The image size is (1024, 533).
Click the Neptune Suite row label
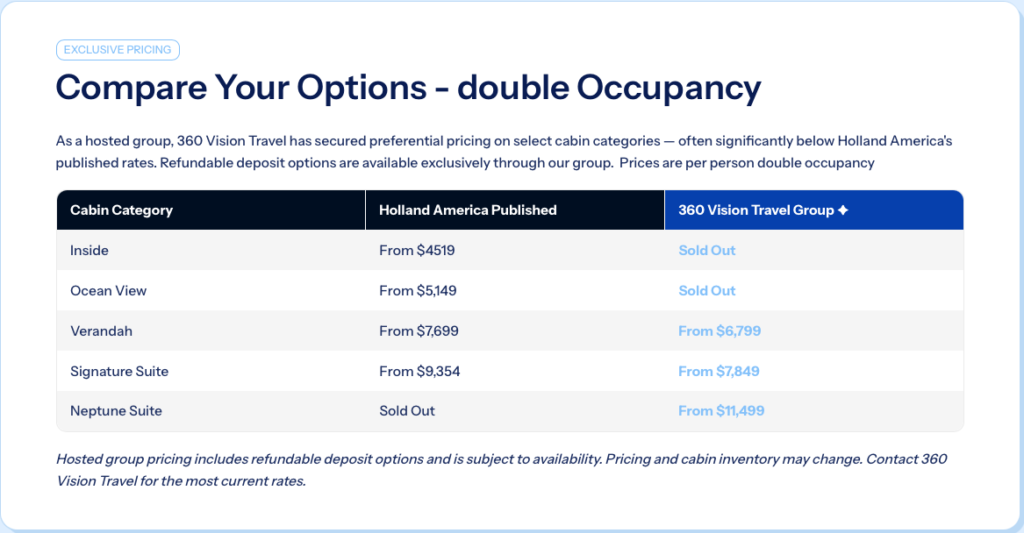tap(116, 411)
